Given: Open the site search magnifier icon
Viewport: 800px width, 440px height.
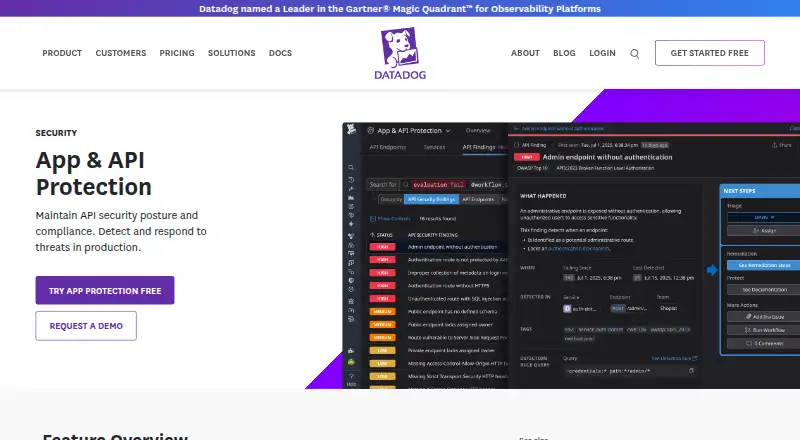Looking at the screenshot, I should [634, 54].
